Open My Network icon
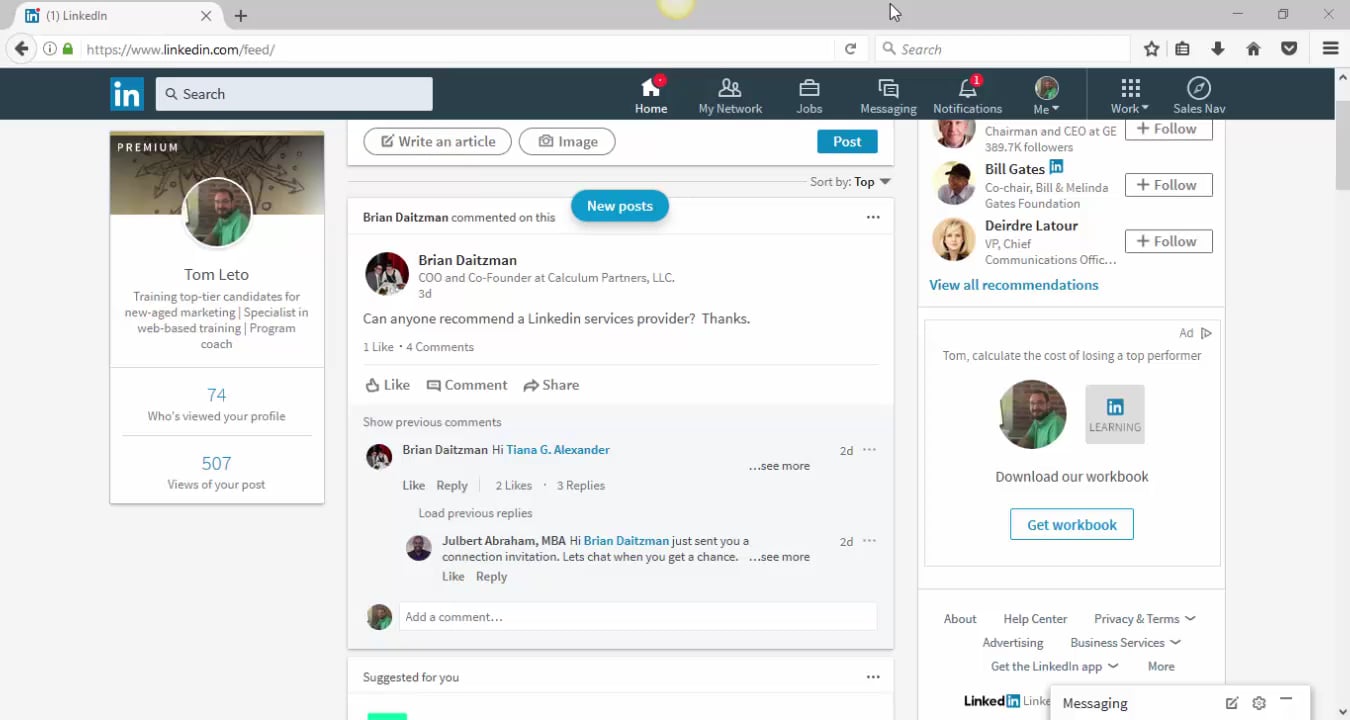Viewport: 1350px width, 720px height. 730,94
